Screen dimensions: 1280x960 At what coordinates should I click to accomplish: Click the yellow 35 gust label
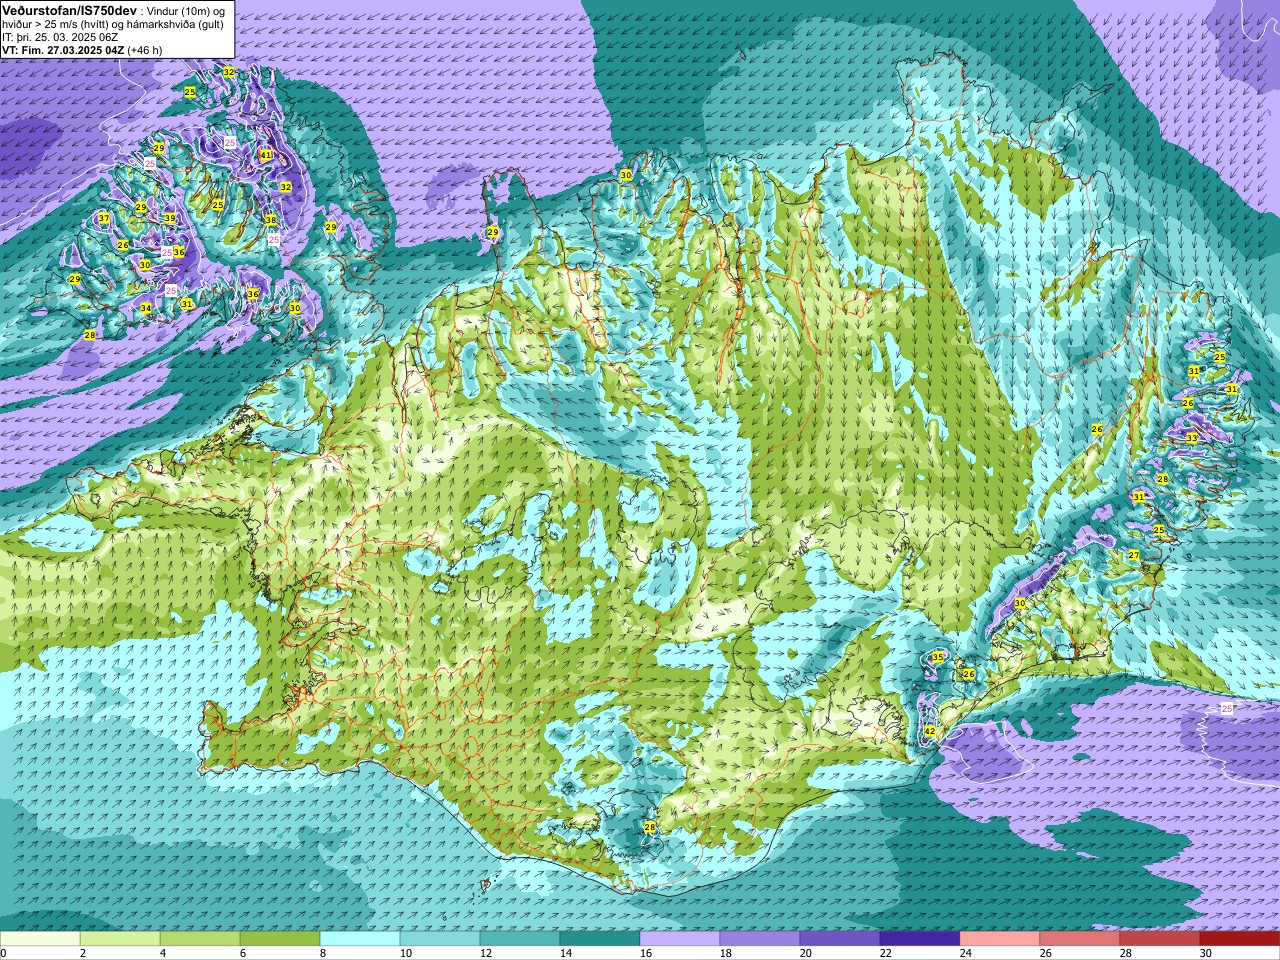click(x=937, y=657)
